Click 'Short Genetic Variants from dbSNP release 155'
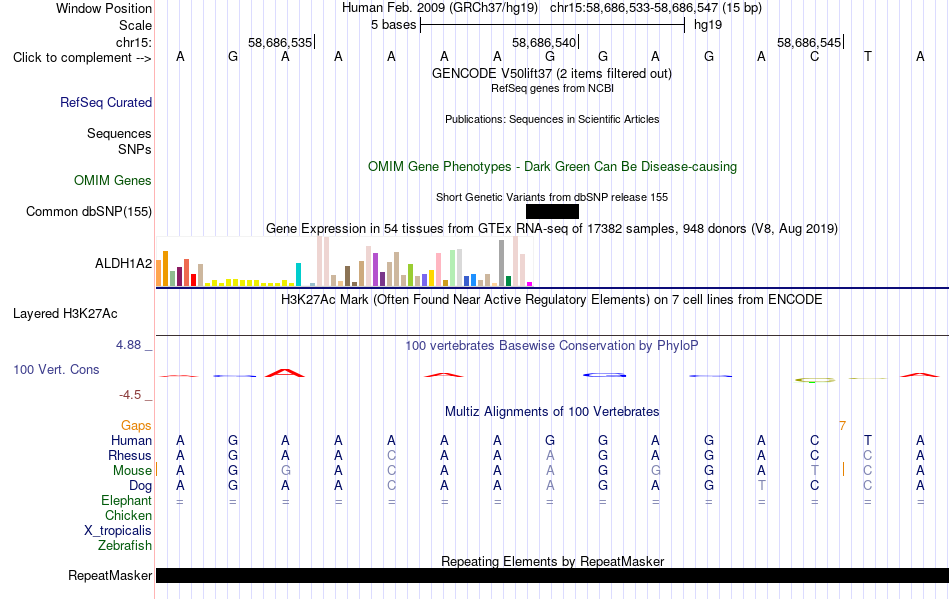This screenshot has height=599, width=950. (552, 197)
